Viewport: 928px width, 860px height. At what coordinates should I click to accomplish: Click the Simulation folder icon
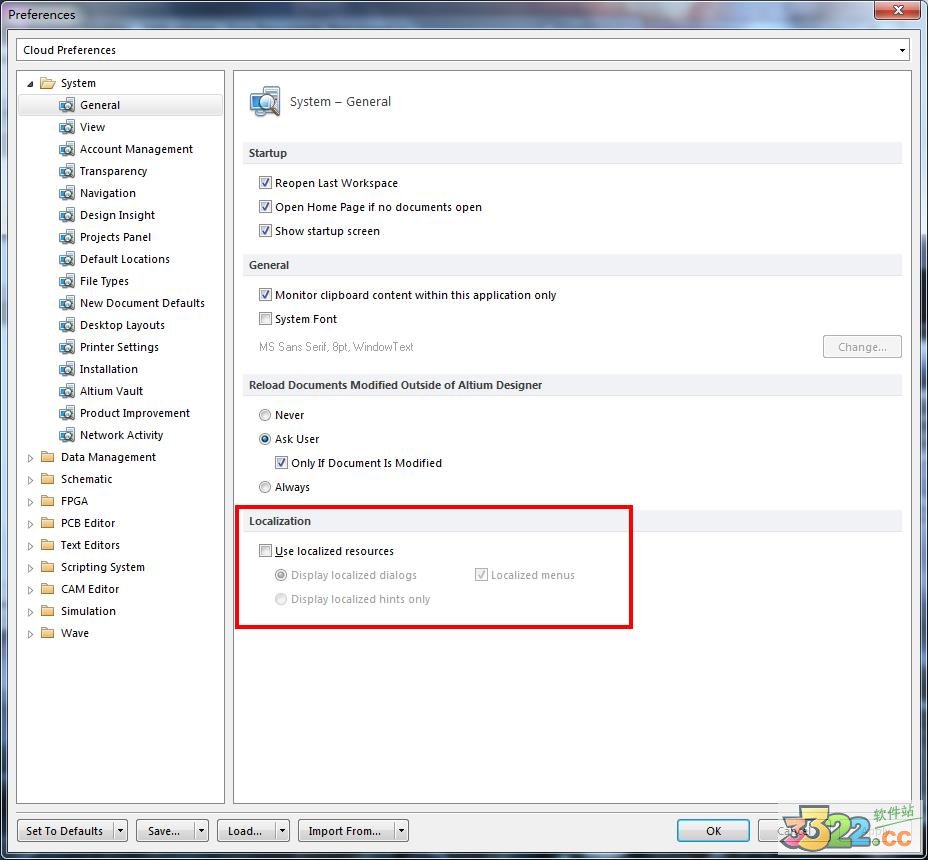pos(47,611)
